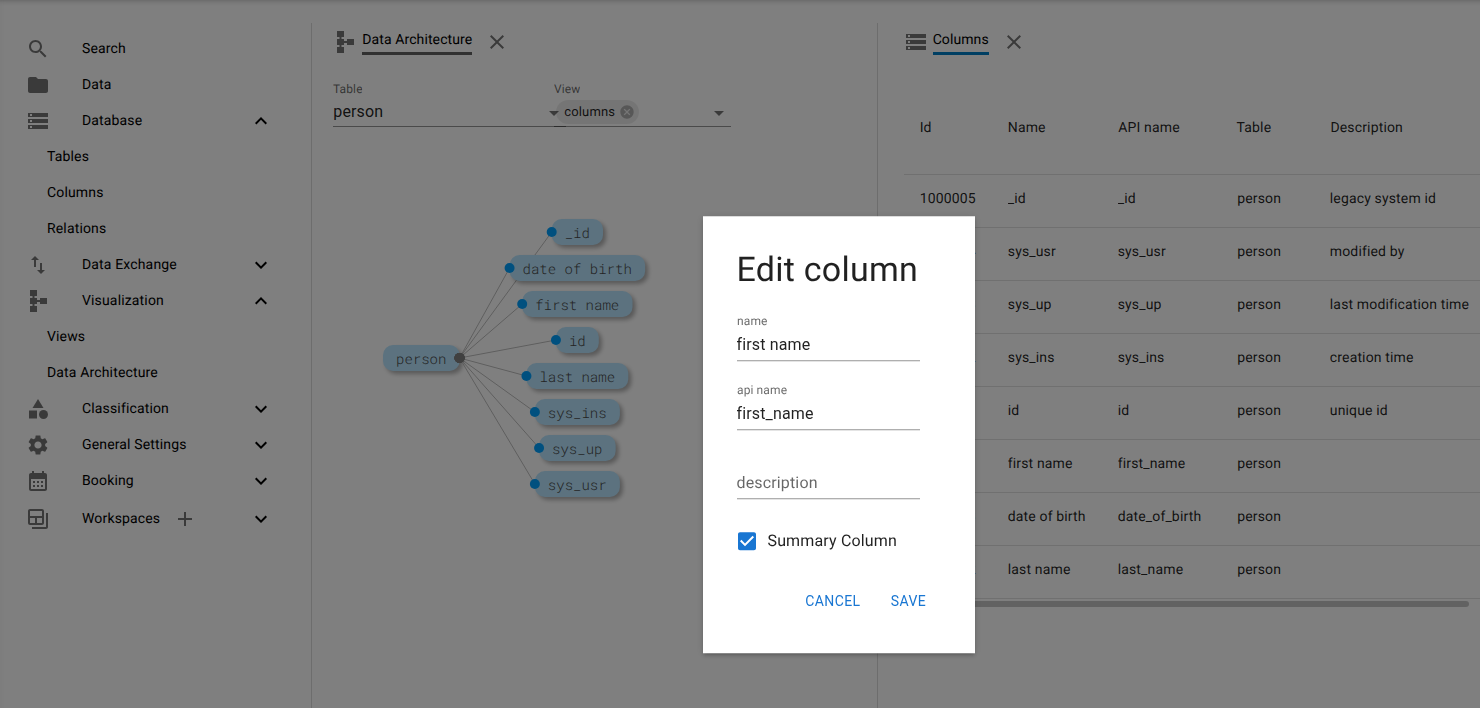Collapse the Database section

click(x=260, y=120)
